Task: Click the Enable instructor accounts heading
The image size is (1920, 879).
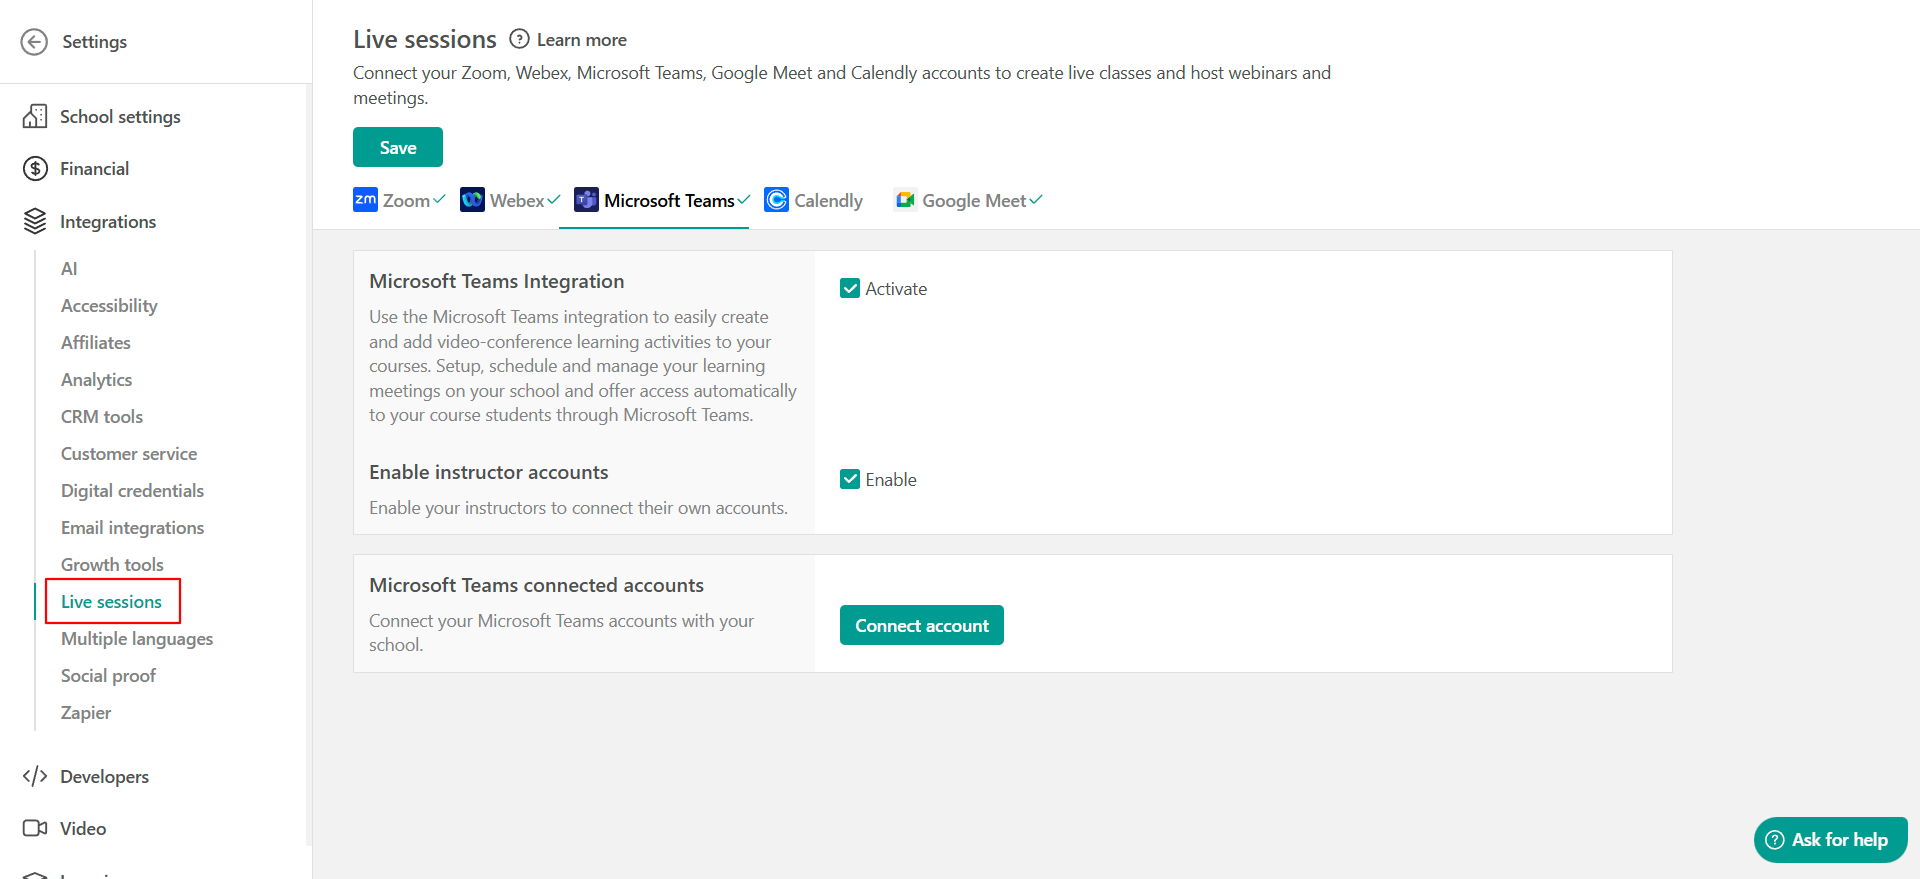Action: pos(488,472)
